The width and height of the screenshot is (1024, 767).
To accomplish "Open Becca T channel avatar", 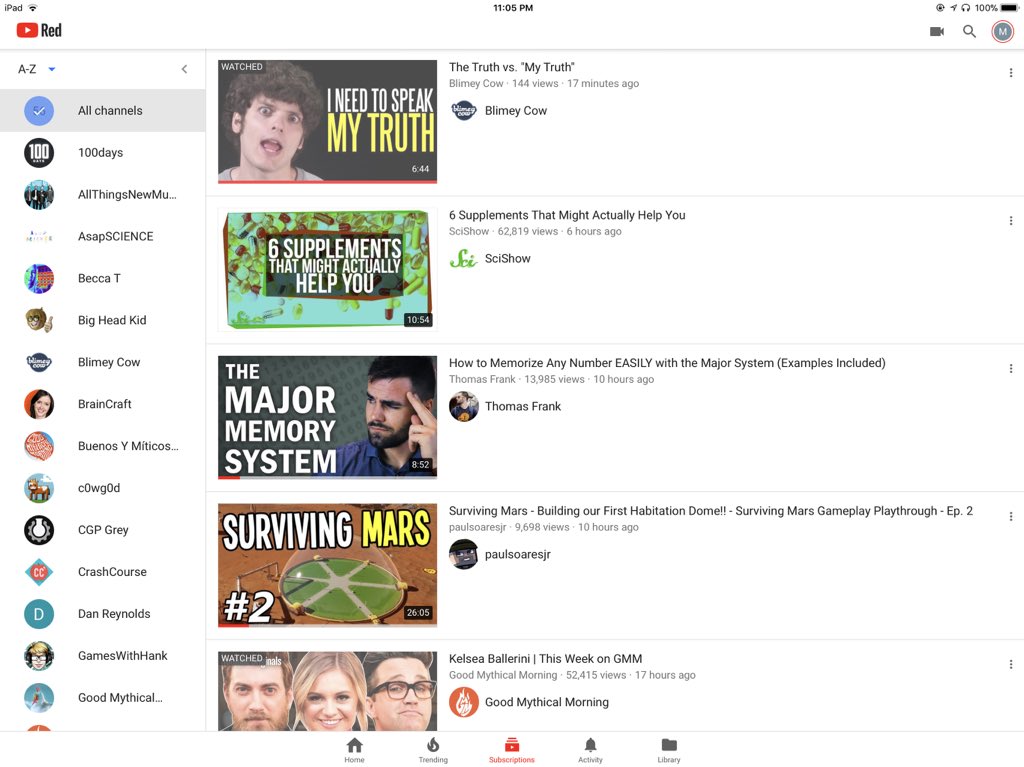I will 39,278.
